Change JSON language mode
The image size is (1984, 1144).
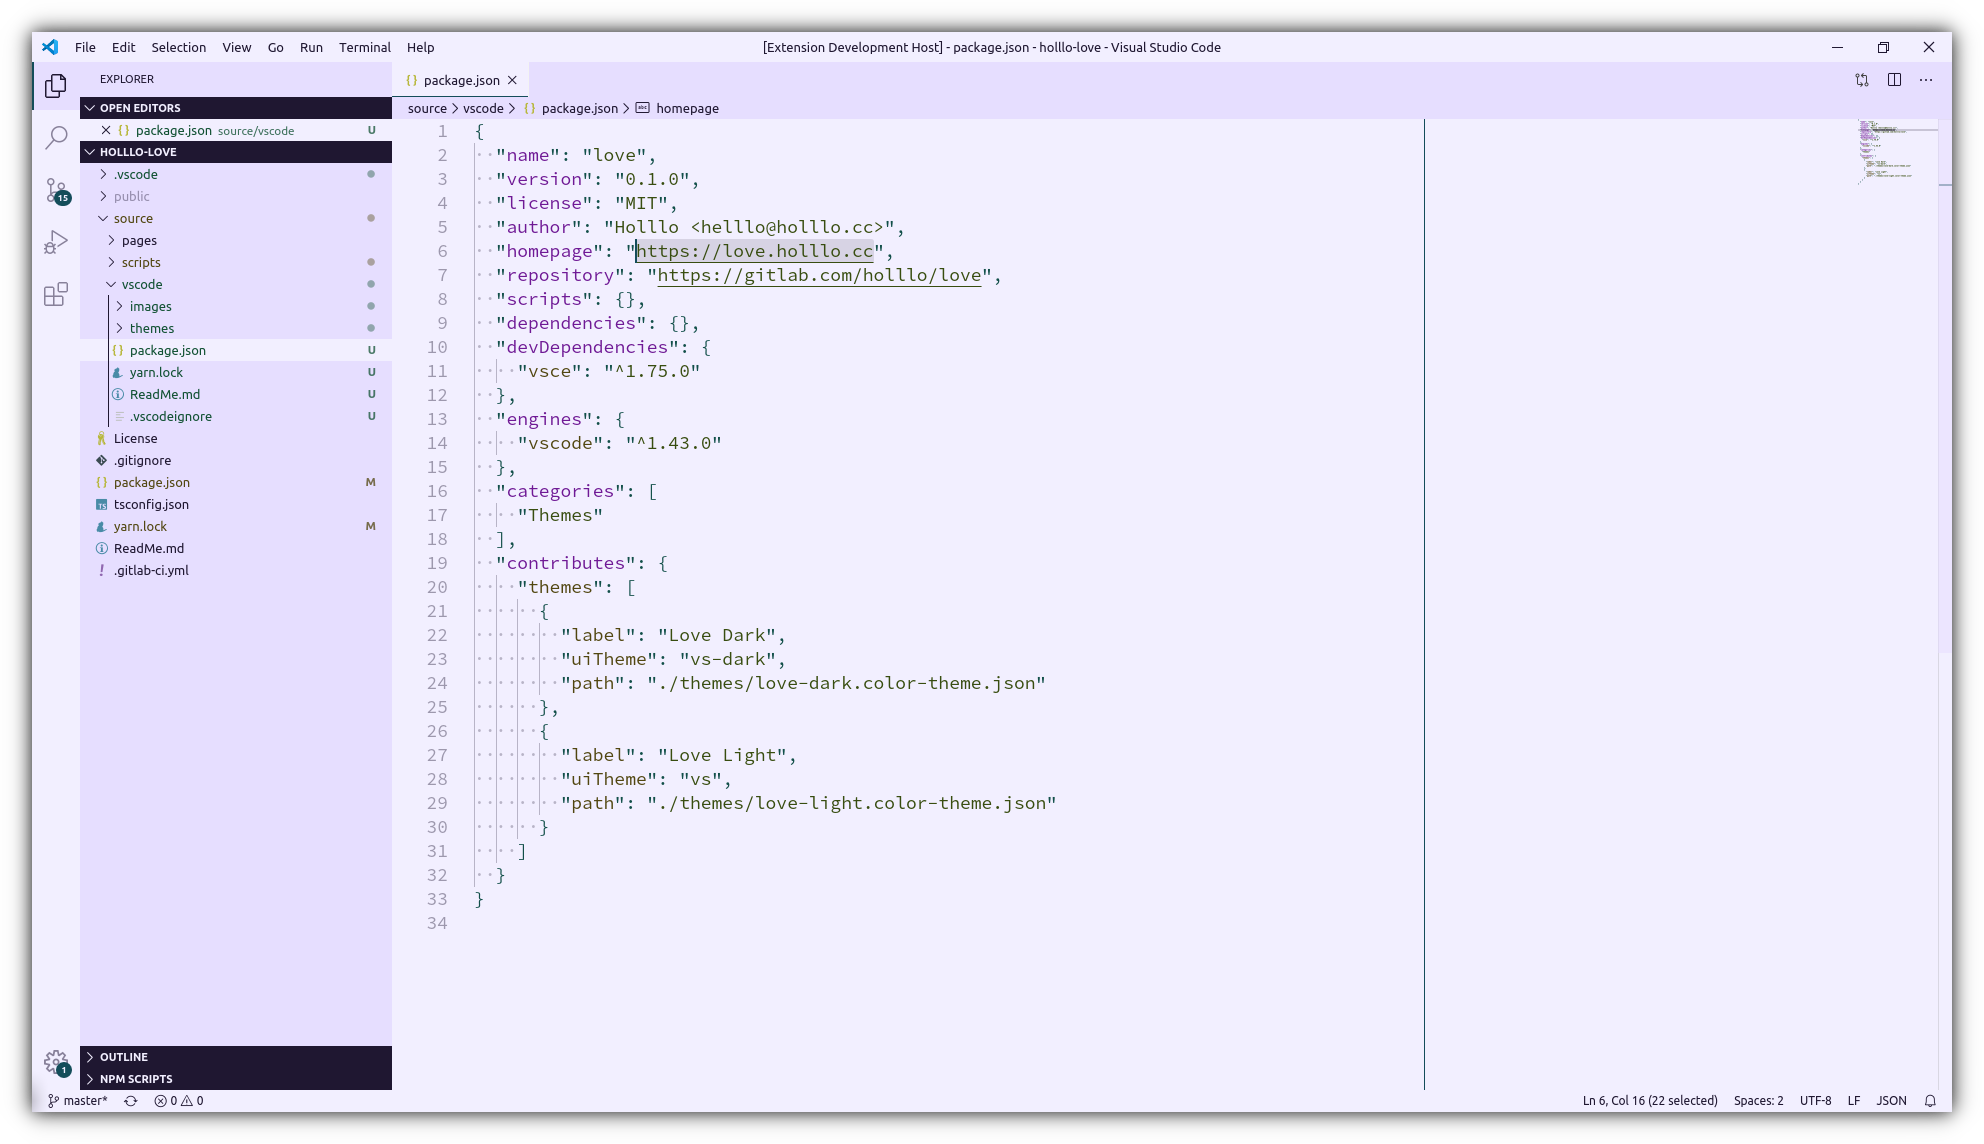tap(1891, 1100)
